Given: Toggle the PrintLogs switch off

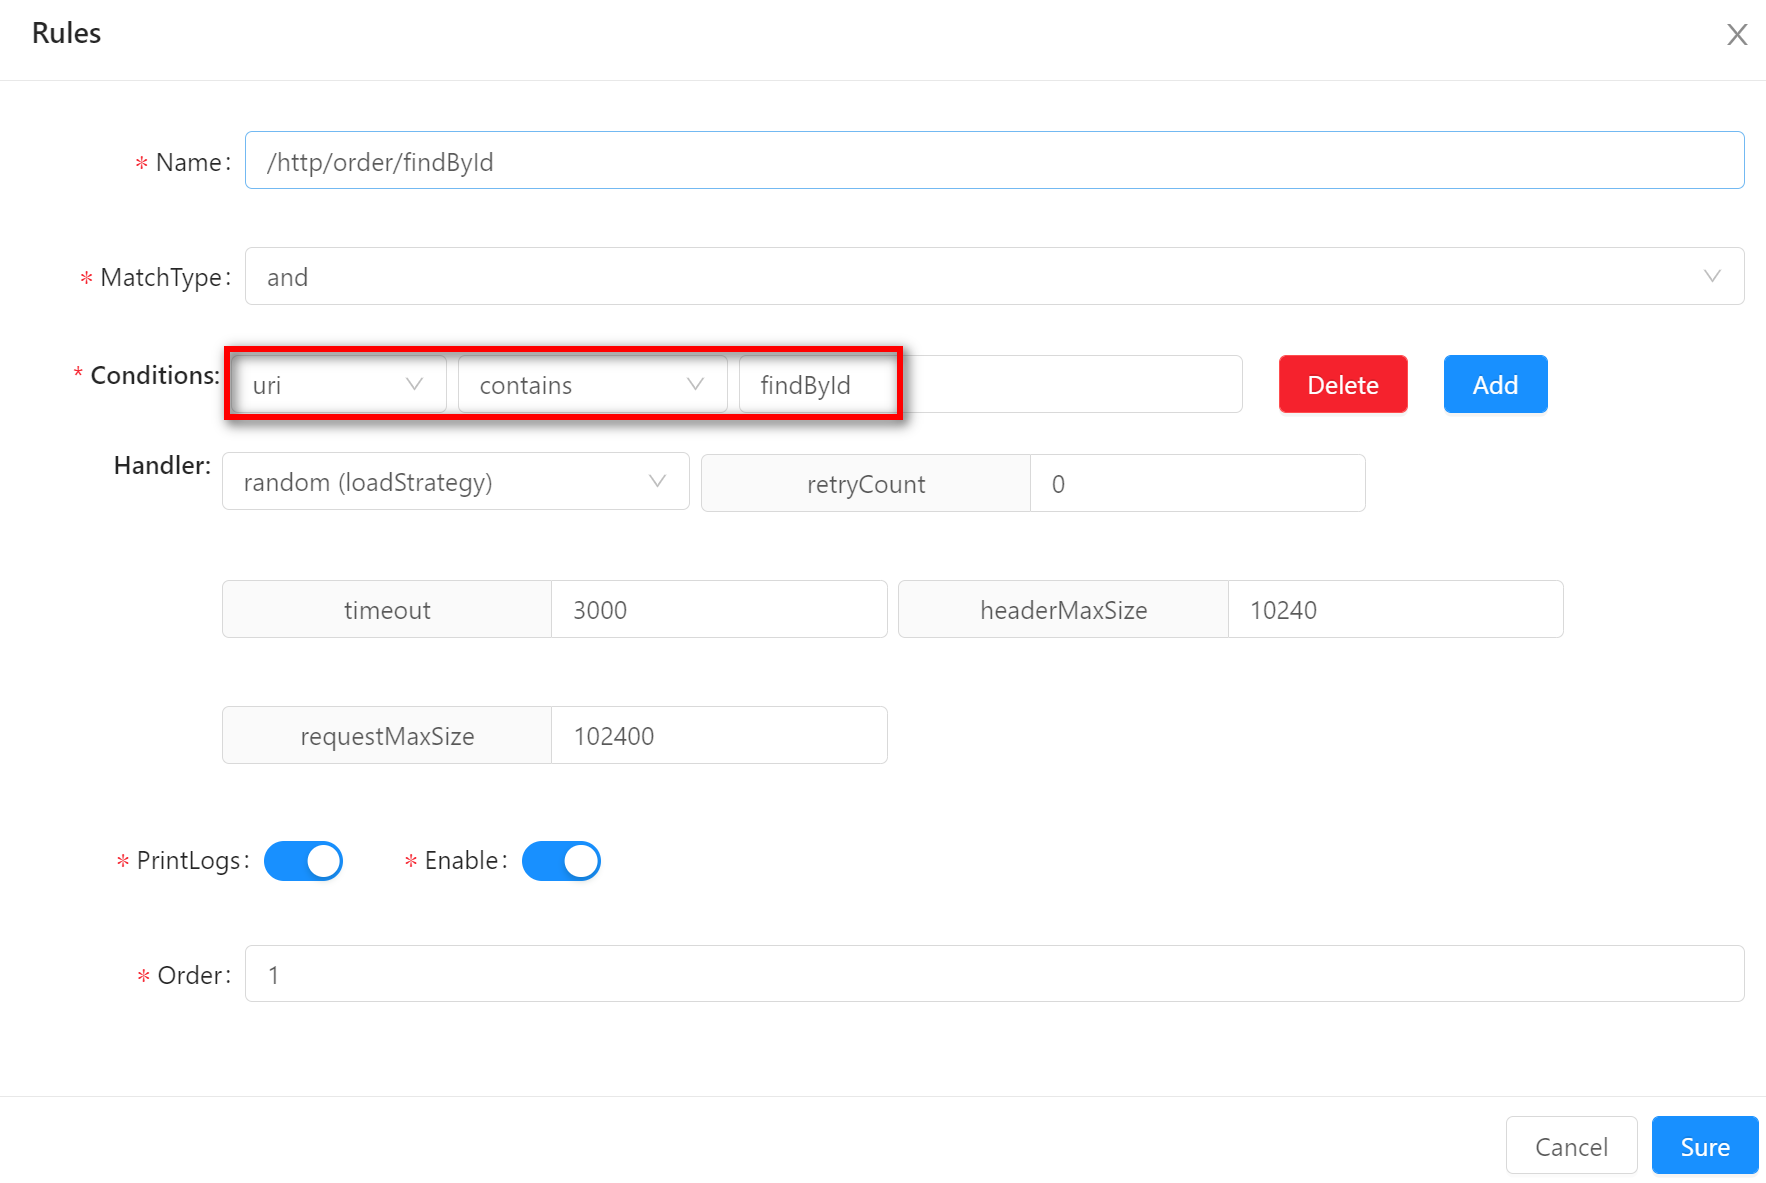Looking at the screenshot, I should pyautogui.click(x=304, y=861).
